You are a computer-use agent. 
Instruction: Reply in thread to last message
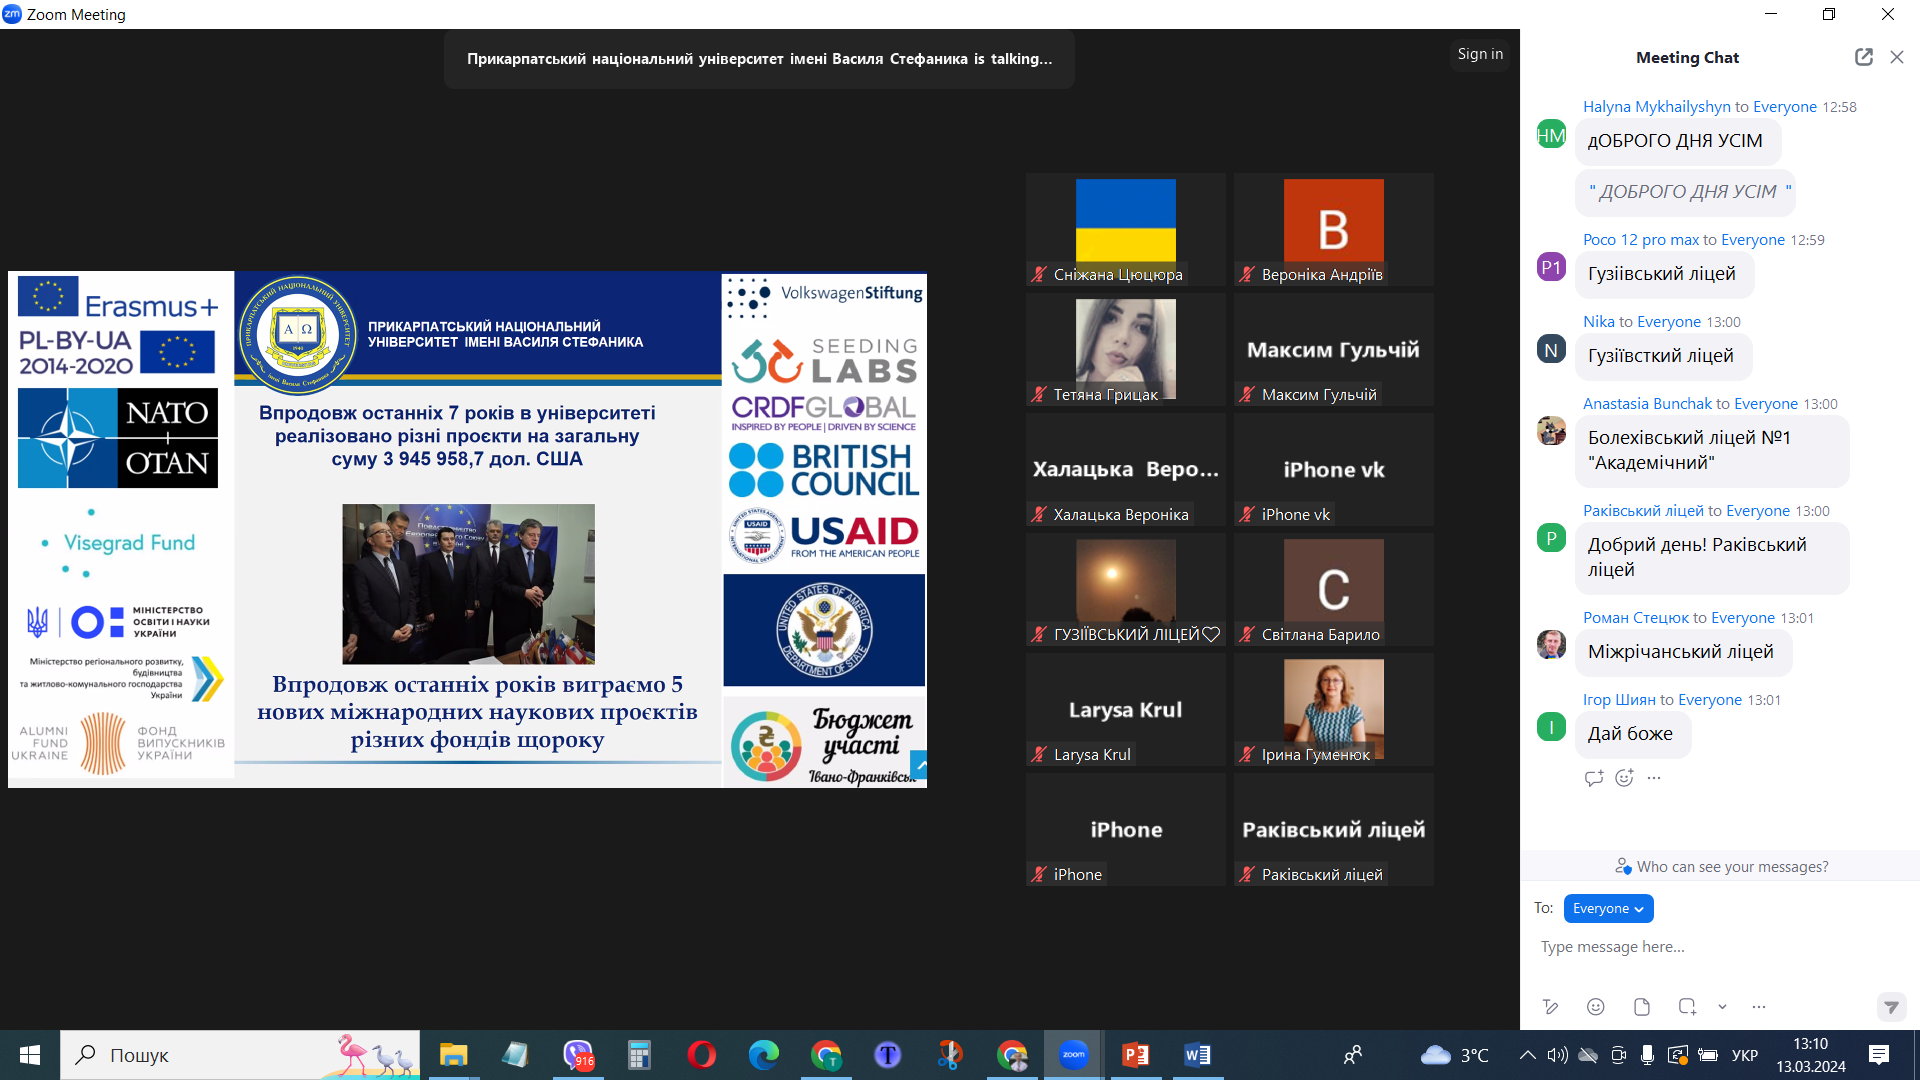(x=1594, y=778)
